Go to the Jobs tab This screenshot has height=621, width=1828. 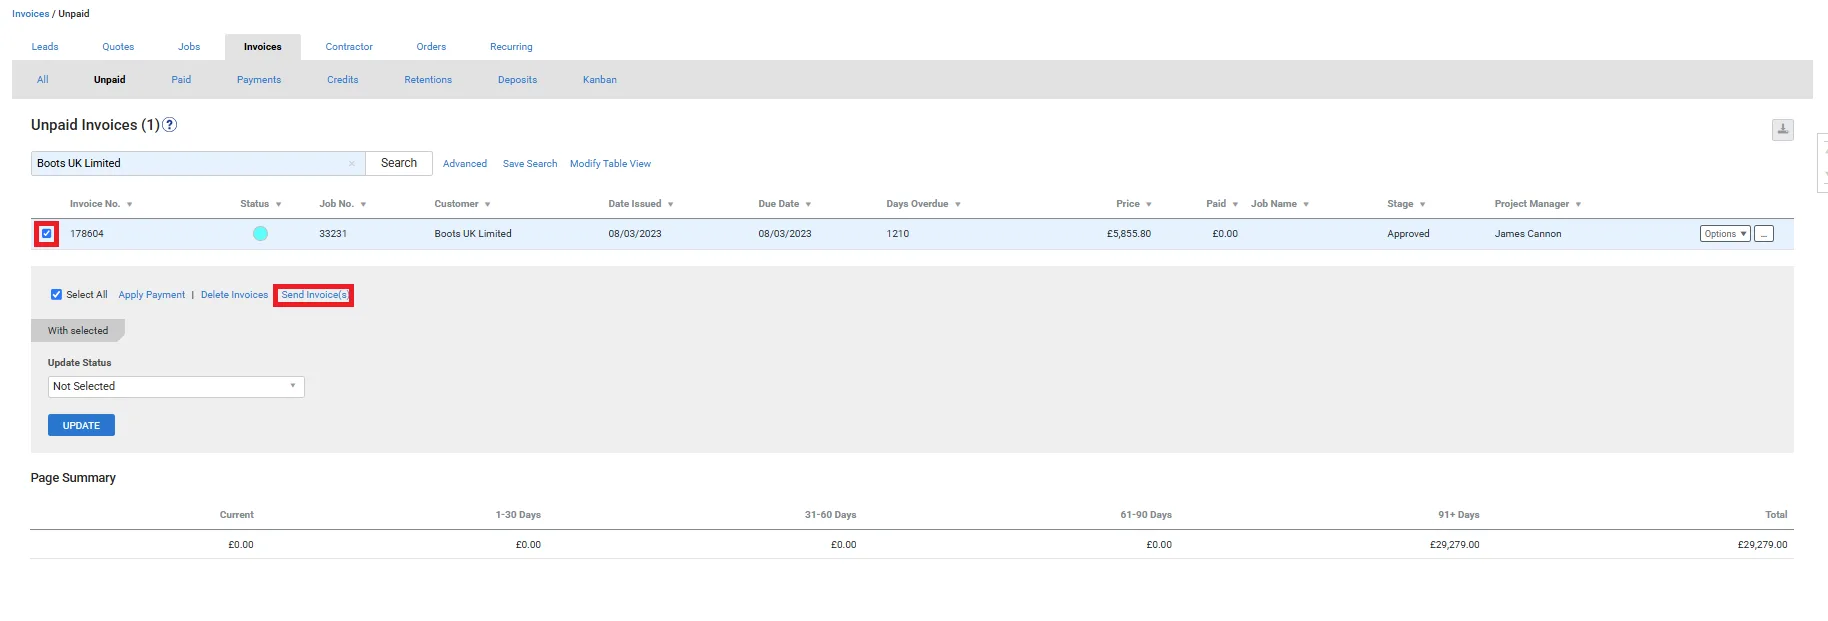coord(189,47)
